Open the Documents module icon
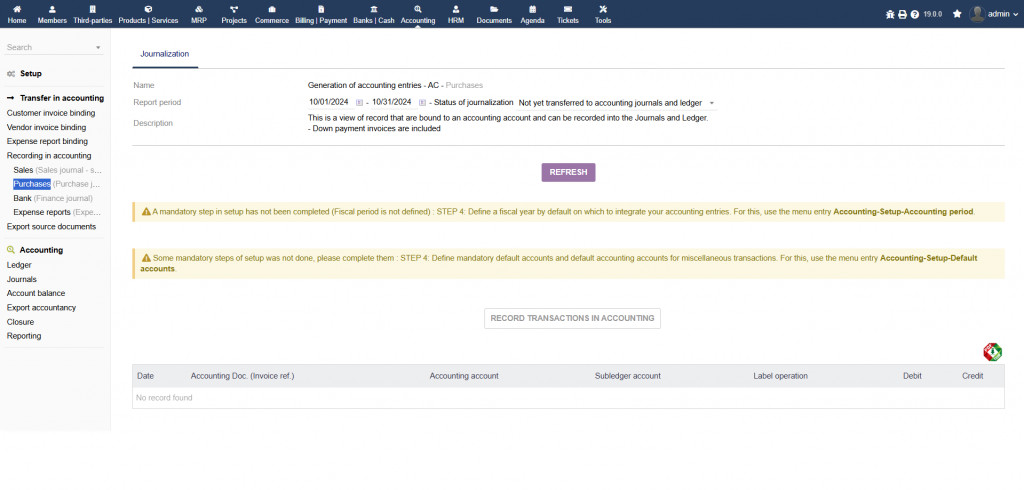Viewport: 1024px width, 490px height. [494, 9]
